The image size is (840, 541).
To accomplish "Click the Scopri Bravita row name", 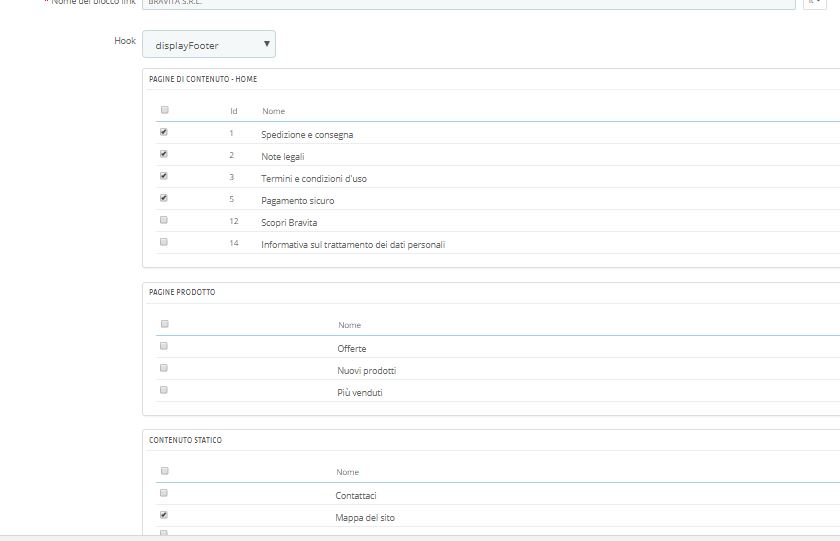I will click(x=289, y=222).
